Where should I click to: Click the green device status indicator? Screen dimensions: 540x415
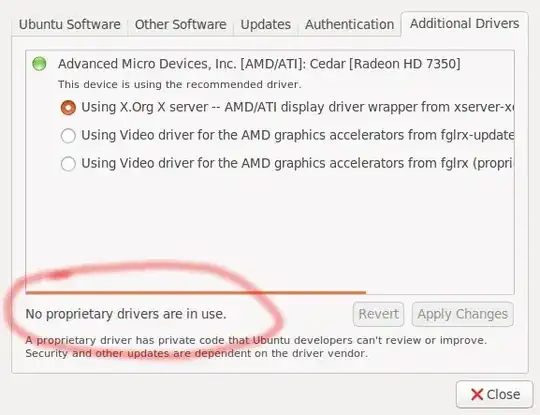pos(39,64)
